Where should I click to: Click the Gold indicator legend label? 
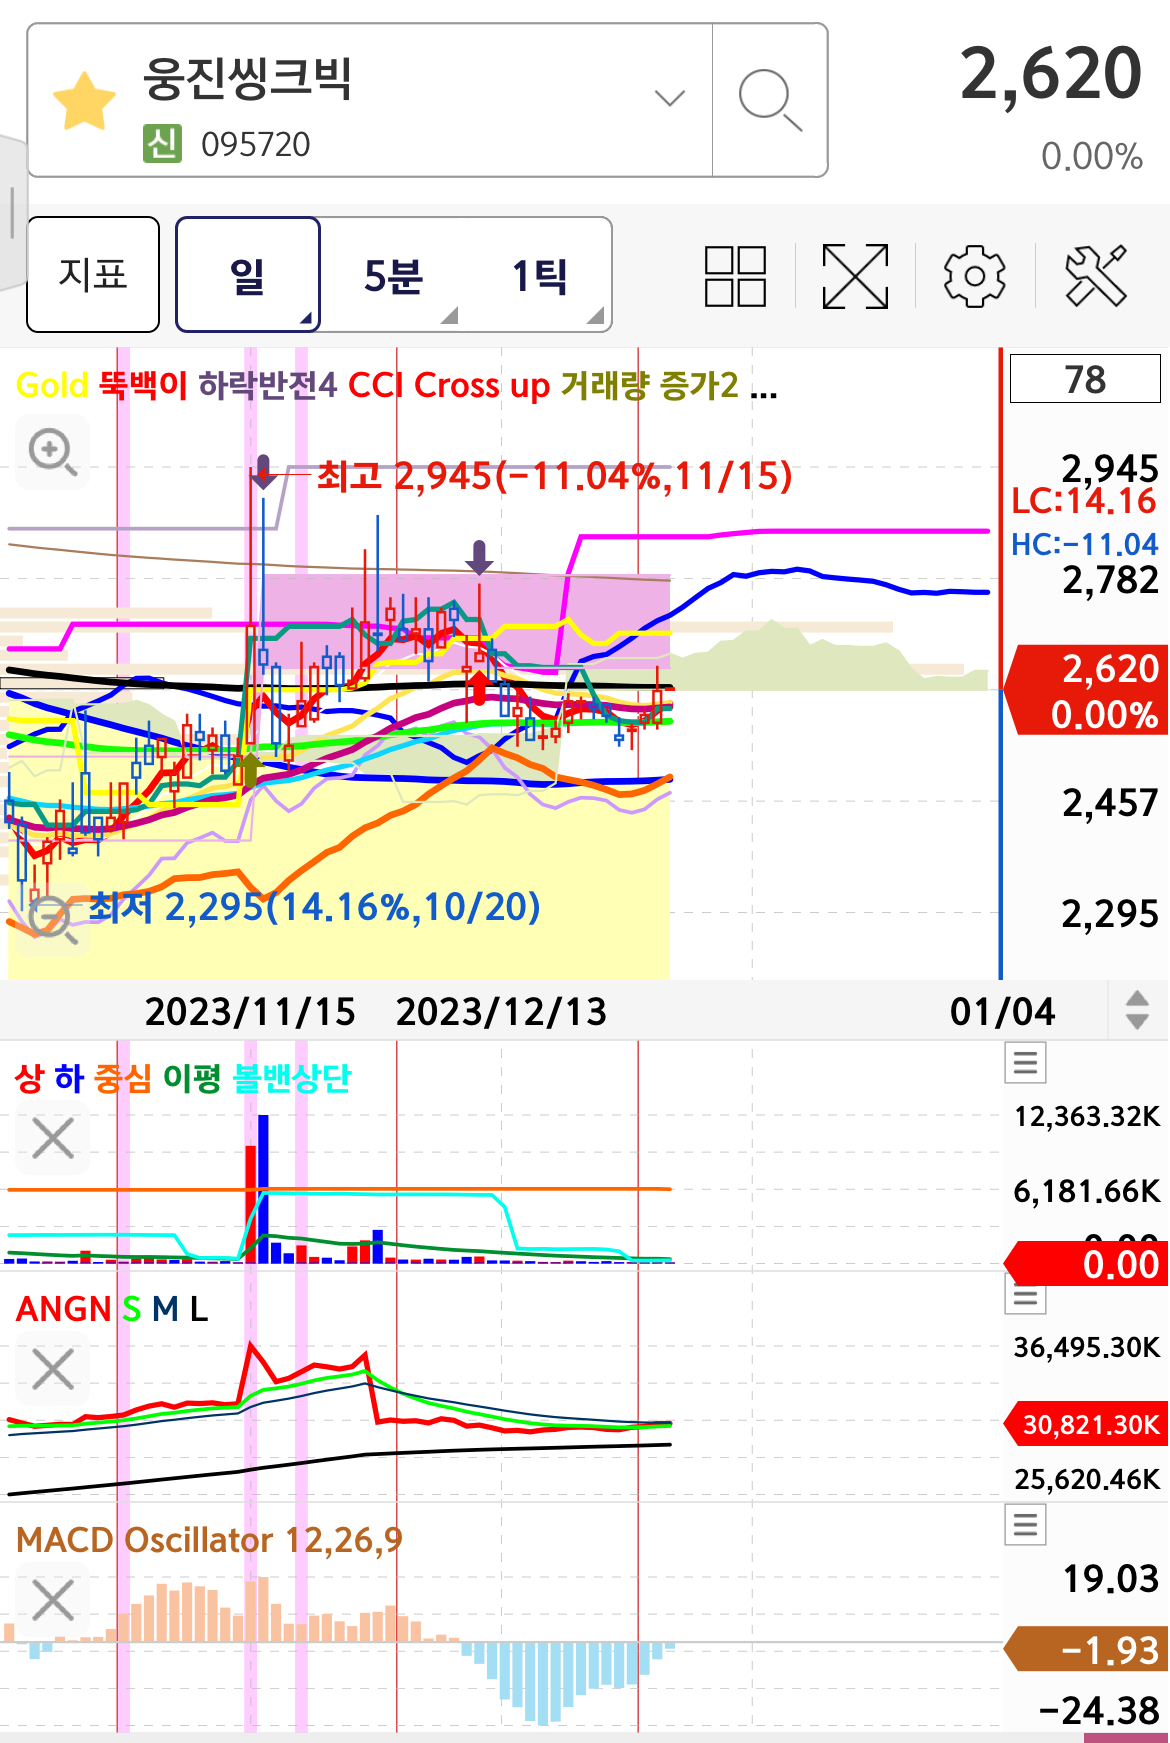(52, 385)
